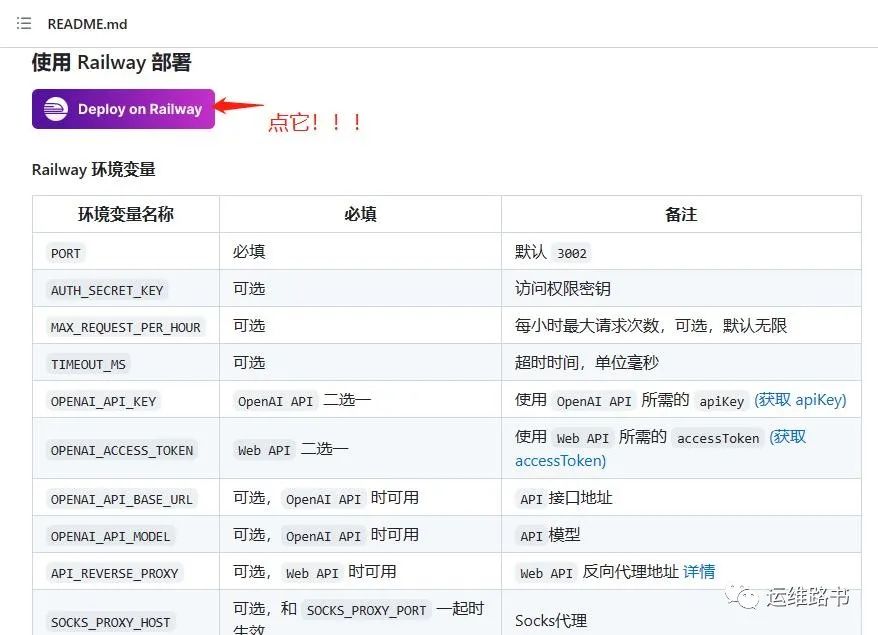Select the README.md file title

(x=87, y=24)
